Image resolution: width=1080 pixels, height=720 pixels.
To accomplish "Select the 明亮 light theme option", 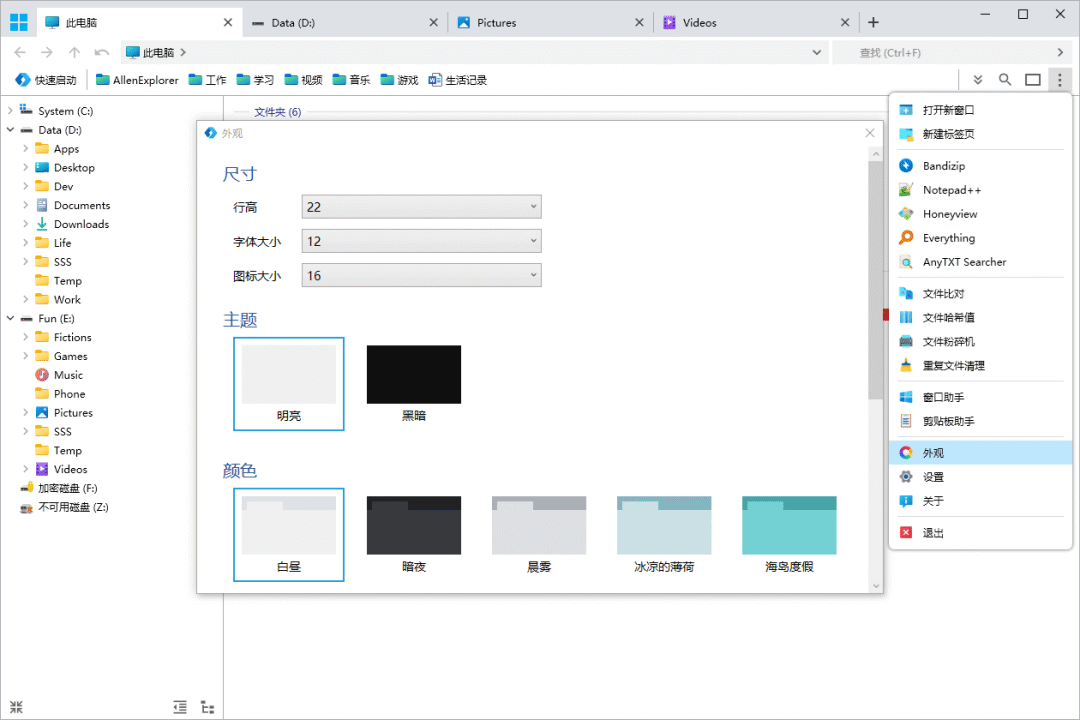I will click(289, 383).
